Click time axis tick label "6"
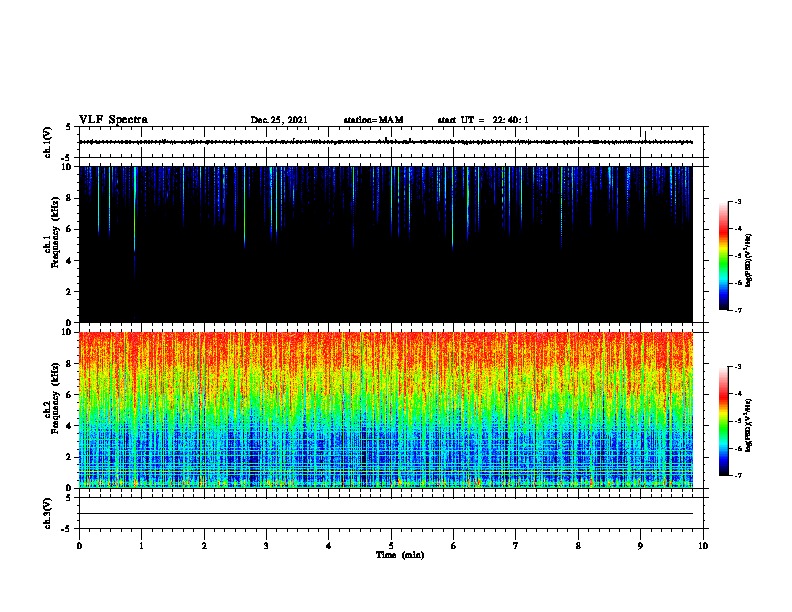The image size is (792, 612). coord(454,546)
